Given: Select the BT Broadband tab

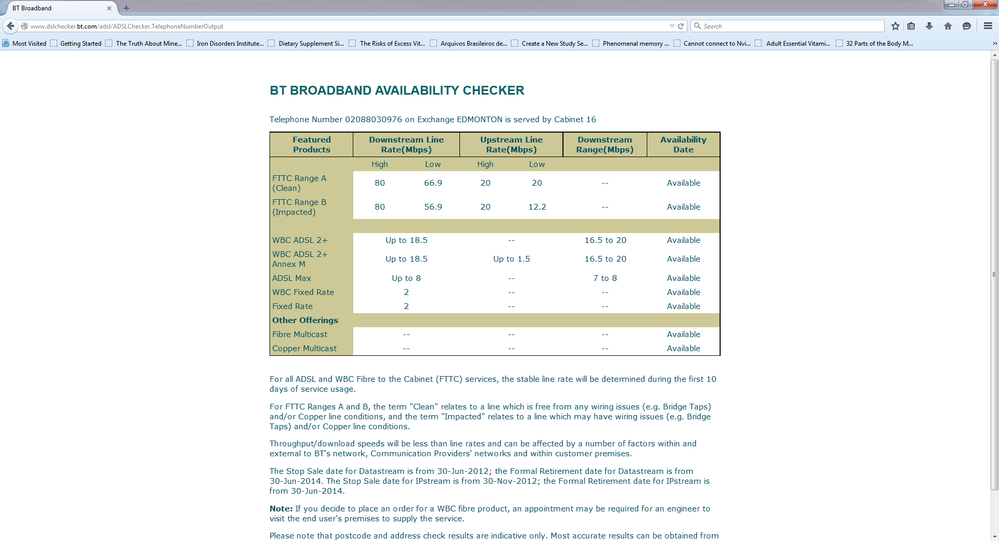Looking at the screenshot, I should coord(60,8).
